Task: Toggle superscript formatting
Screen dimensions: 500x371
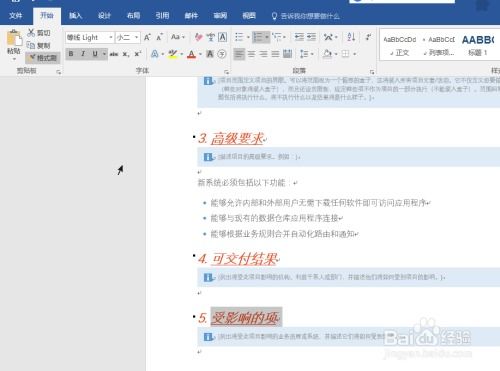Action: [x=138, y=54]
